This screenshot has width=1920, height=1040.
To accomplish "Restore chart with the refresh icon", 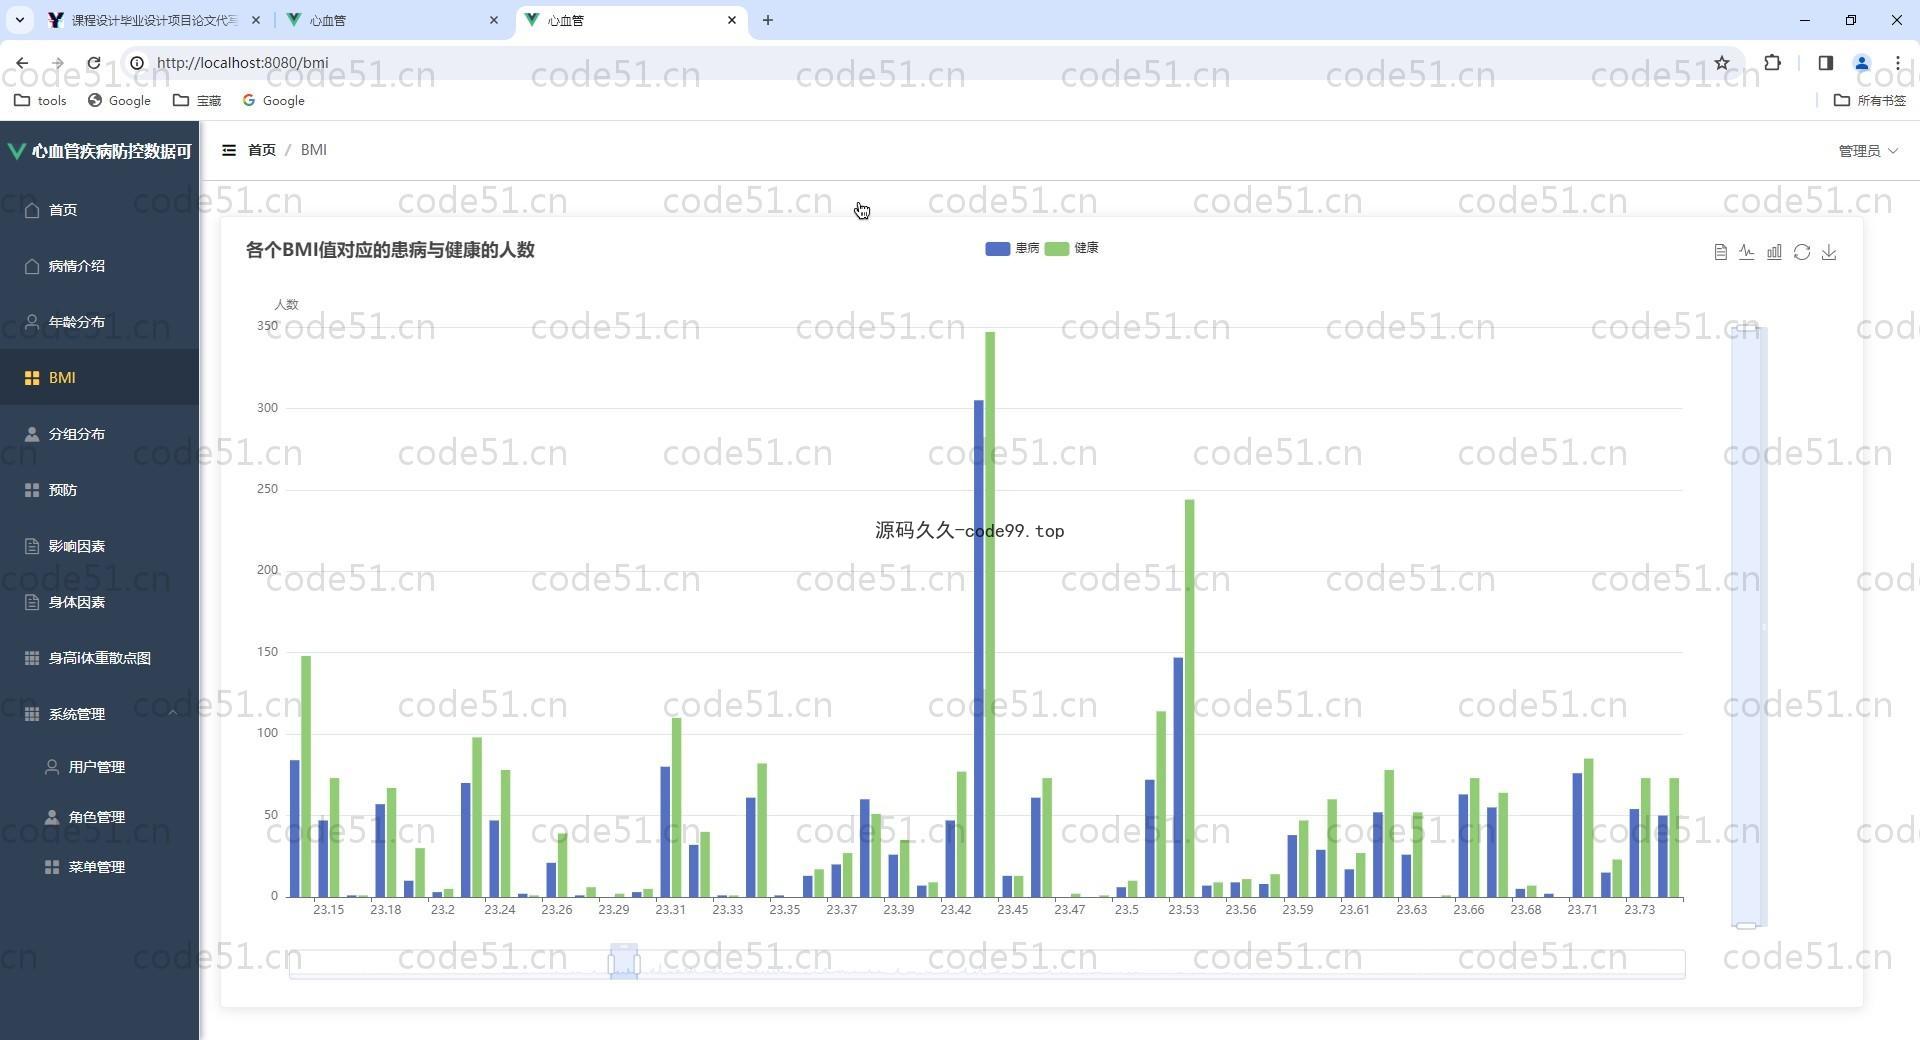I will (x=1802, y=252).
